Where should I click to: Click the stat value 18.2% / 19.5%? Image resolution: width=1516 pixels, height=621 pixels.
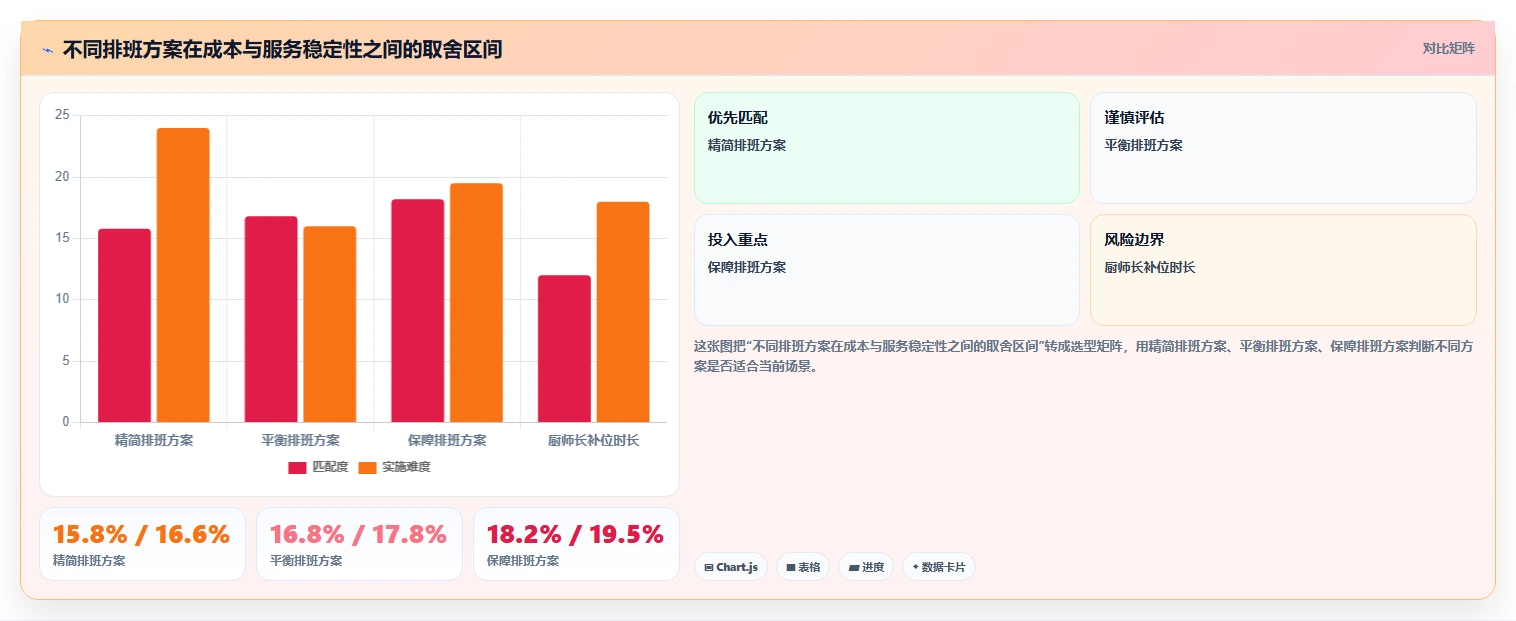pyautogui.click(x=575, y=535)
